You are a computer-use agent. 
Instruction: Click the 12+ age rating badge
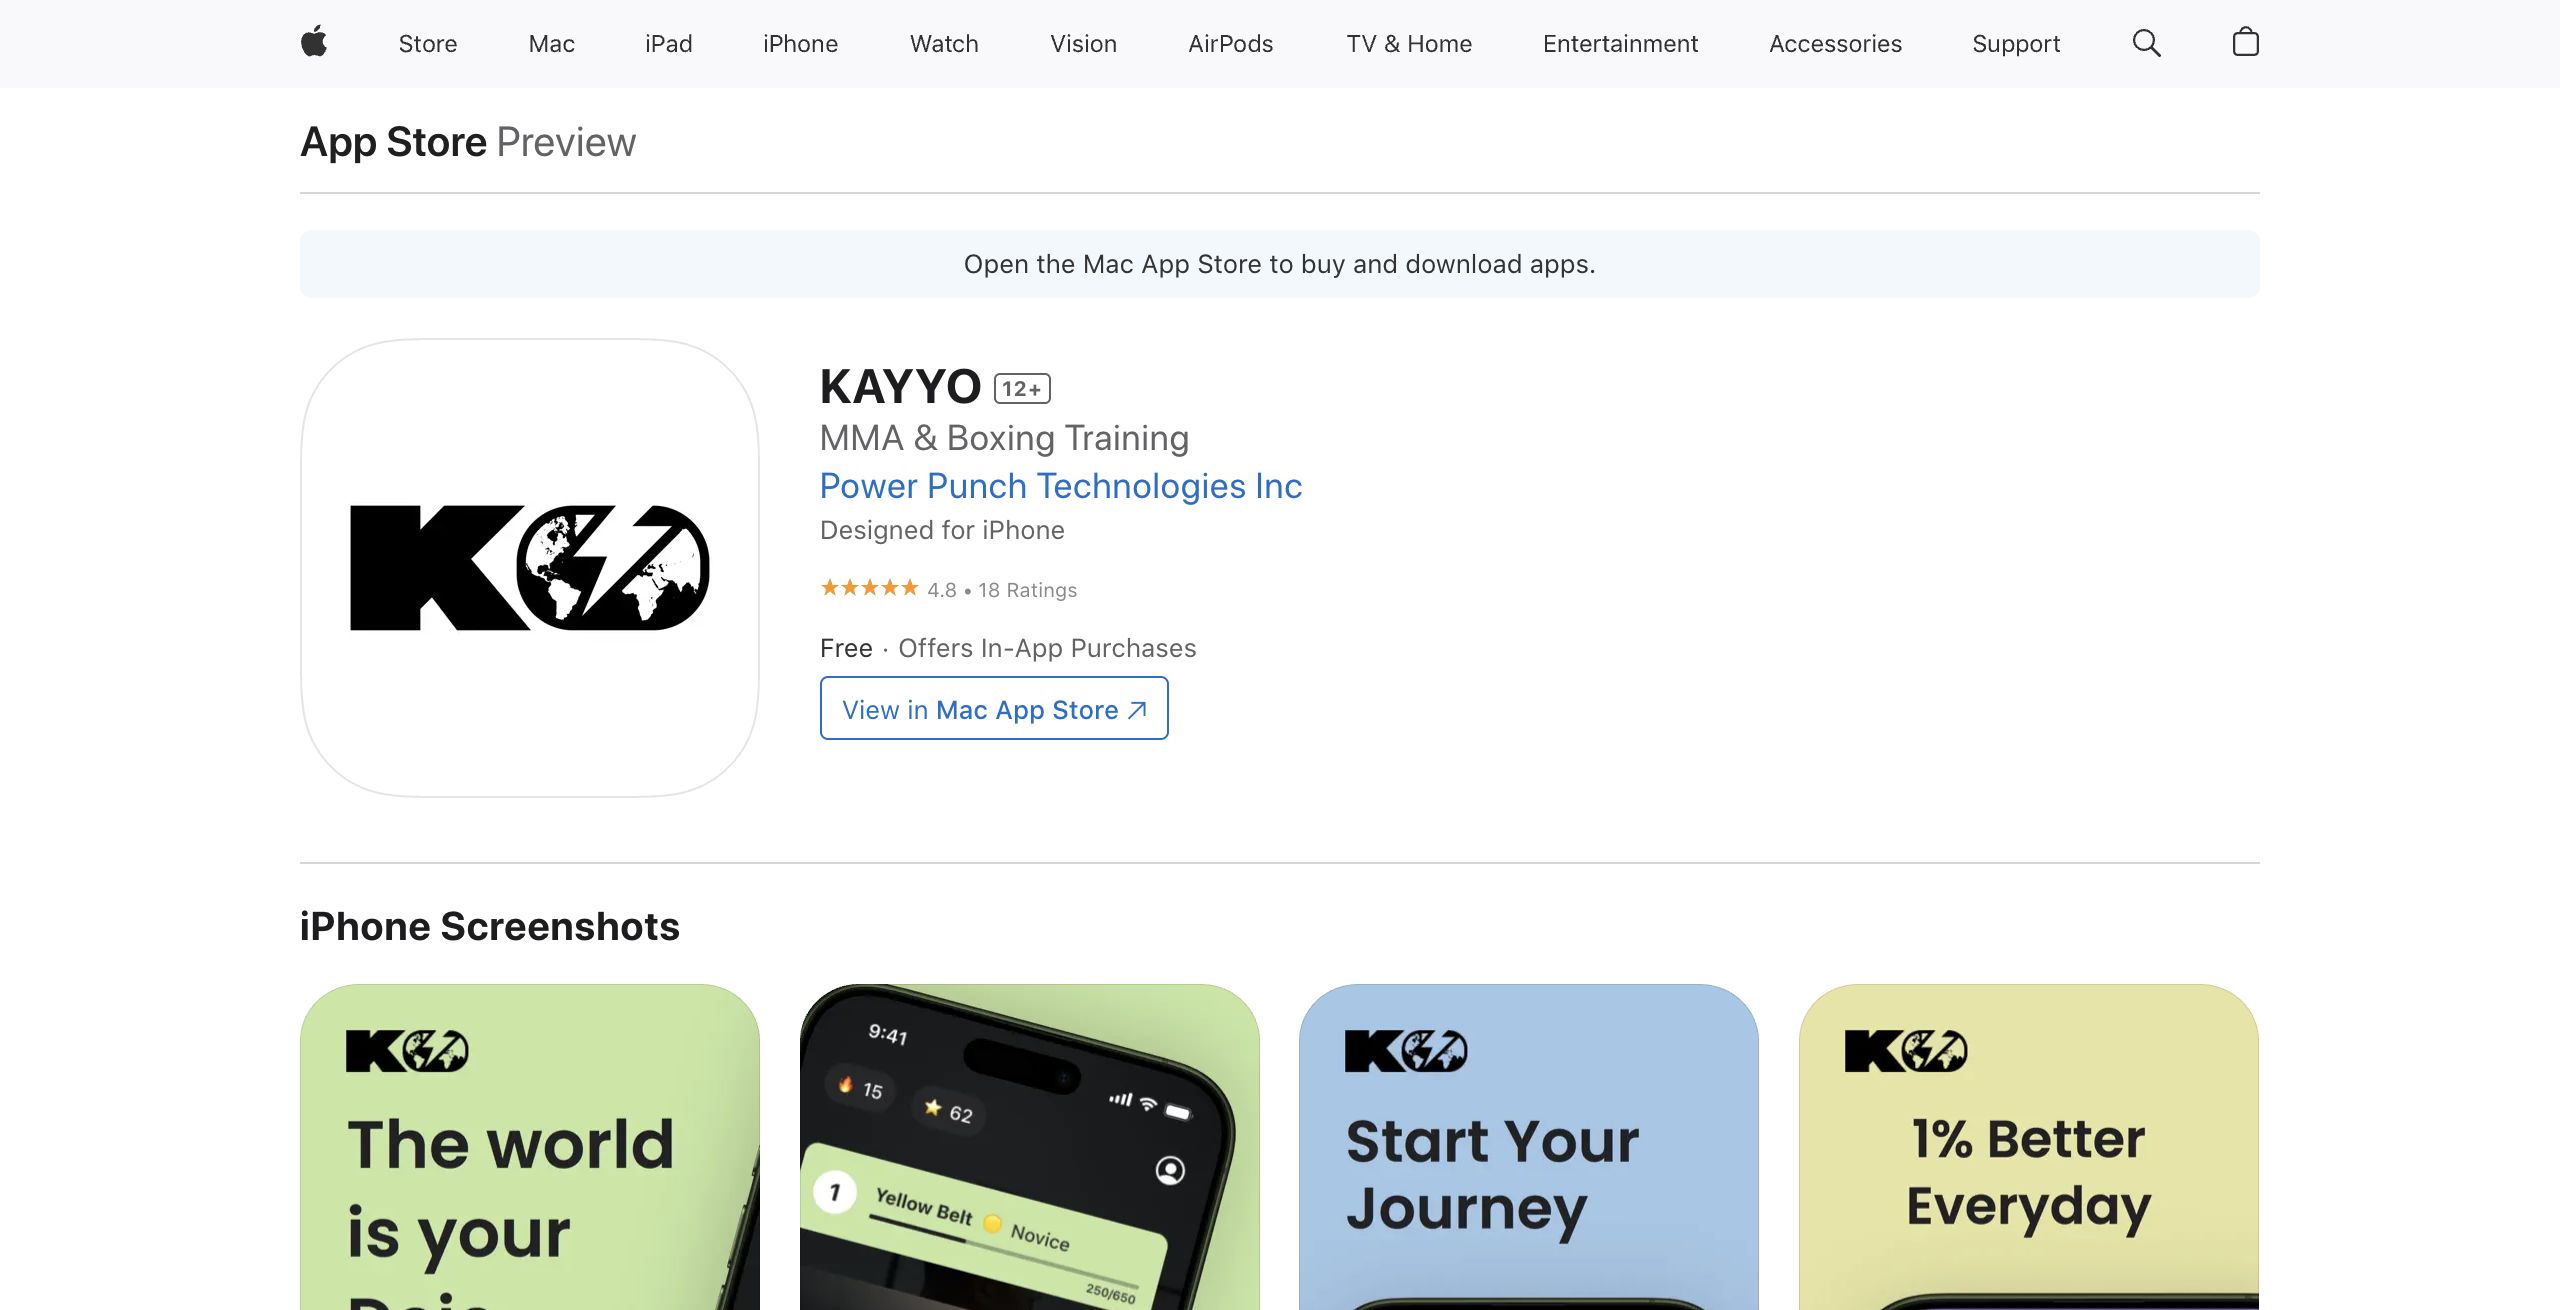1022,388
